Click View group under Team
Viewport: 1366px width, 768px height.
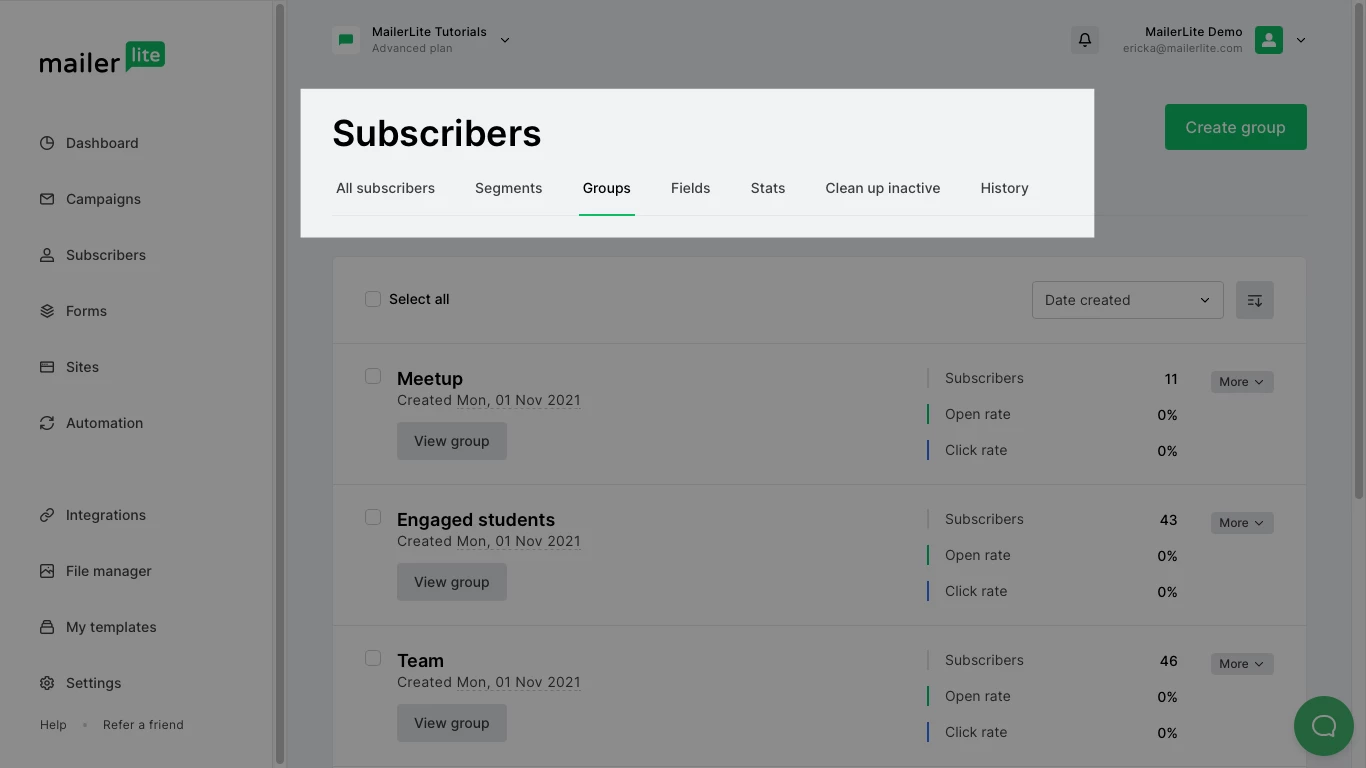[x=451, y=723]
